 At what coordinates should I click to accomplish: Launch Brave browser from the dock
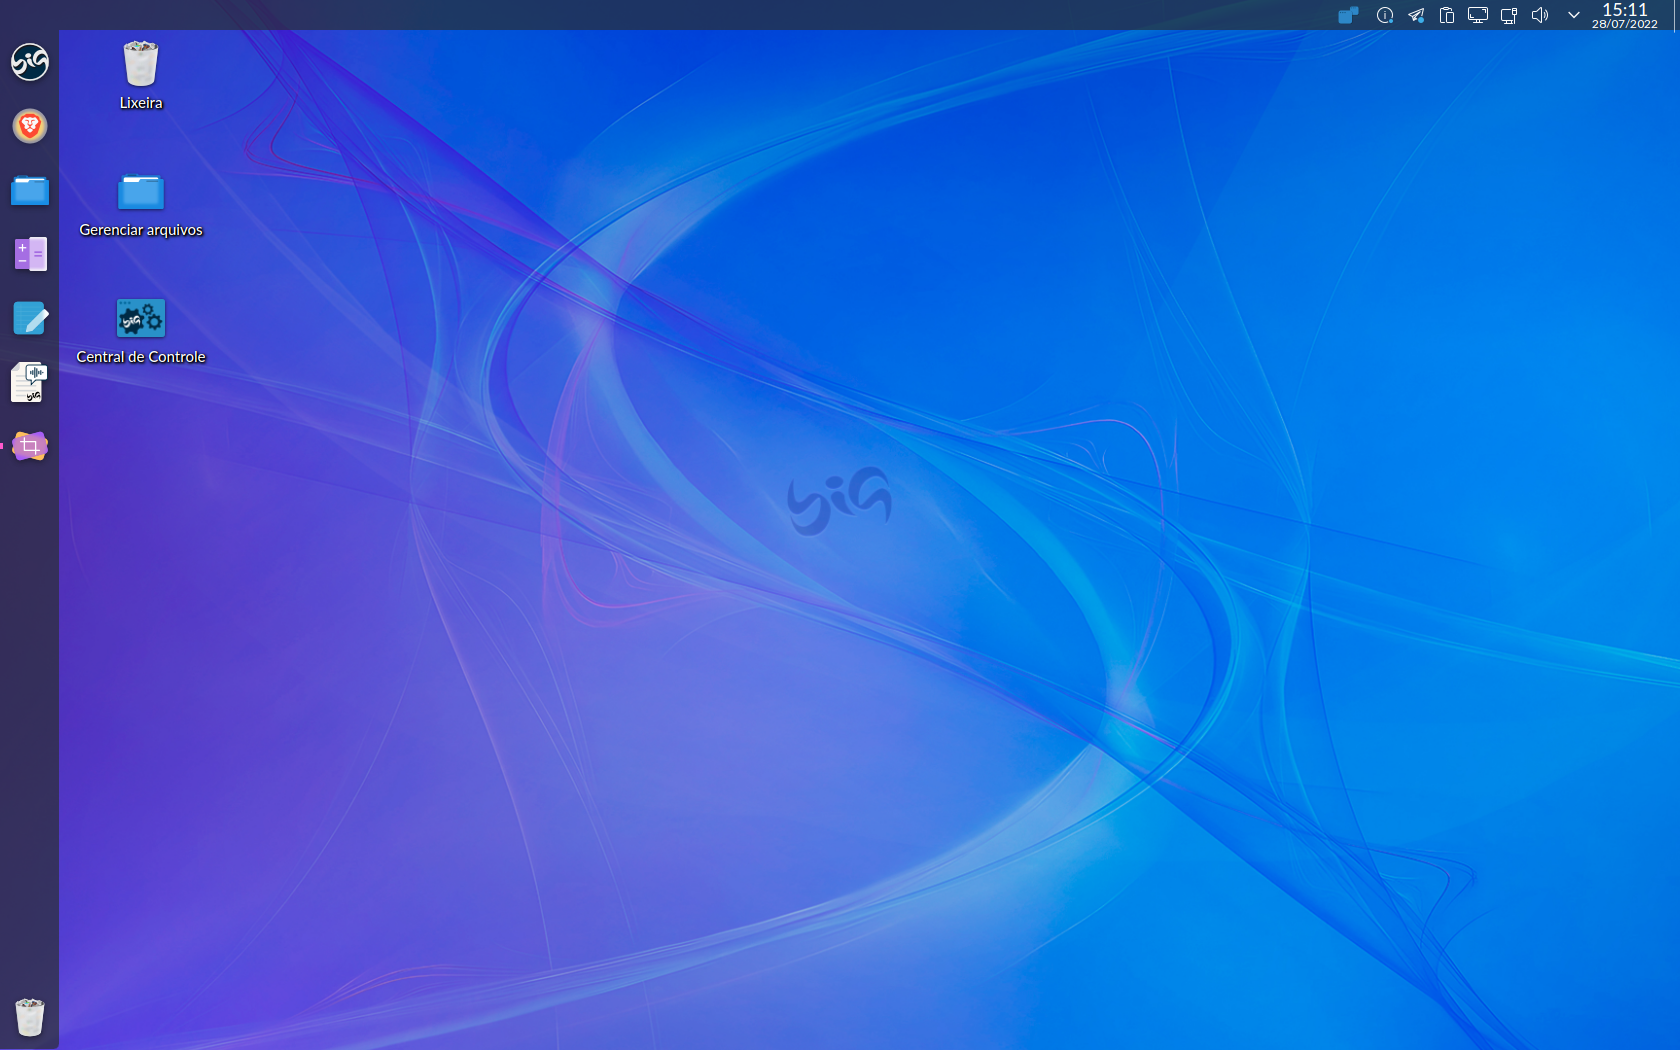[x=29, y=127]
